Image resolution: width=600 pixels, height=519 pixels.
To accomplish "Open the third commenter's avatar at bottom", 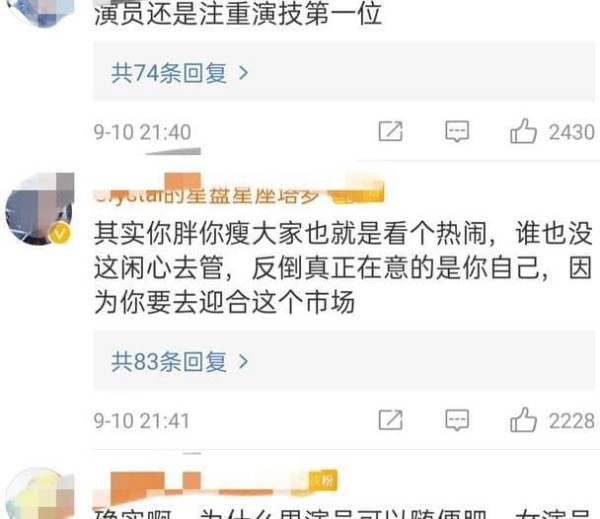I will pos(39,493).
